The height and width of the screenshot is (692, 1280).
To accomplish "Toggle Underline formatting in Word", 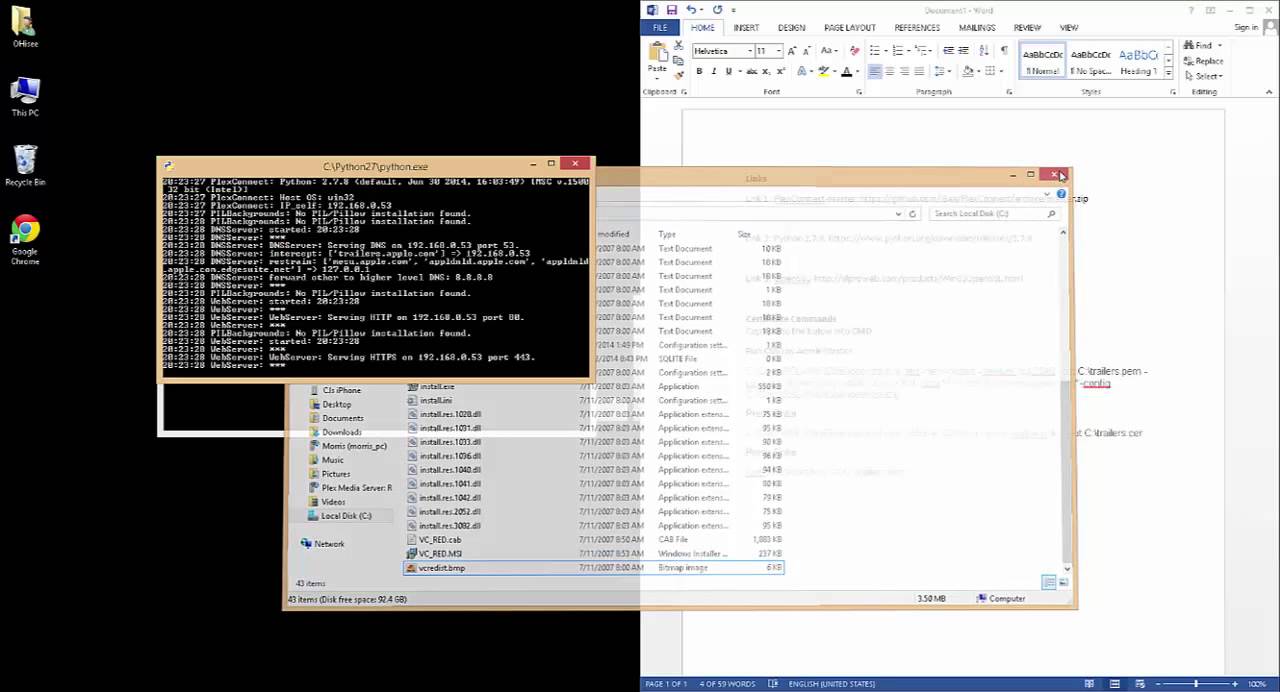I will pyautogui.click(x=727, y=71).
